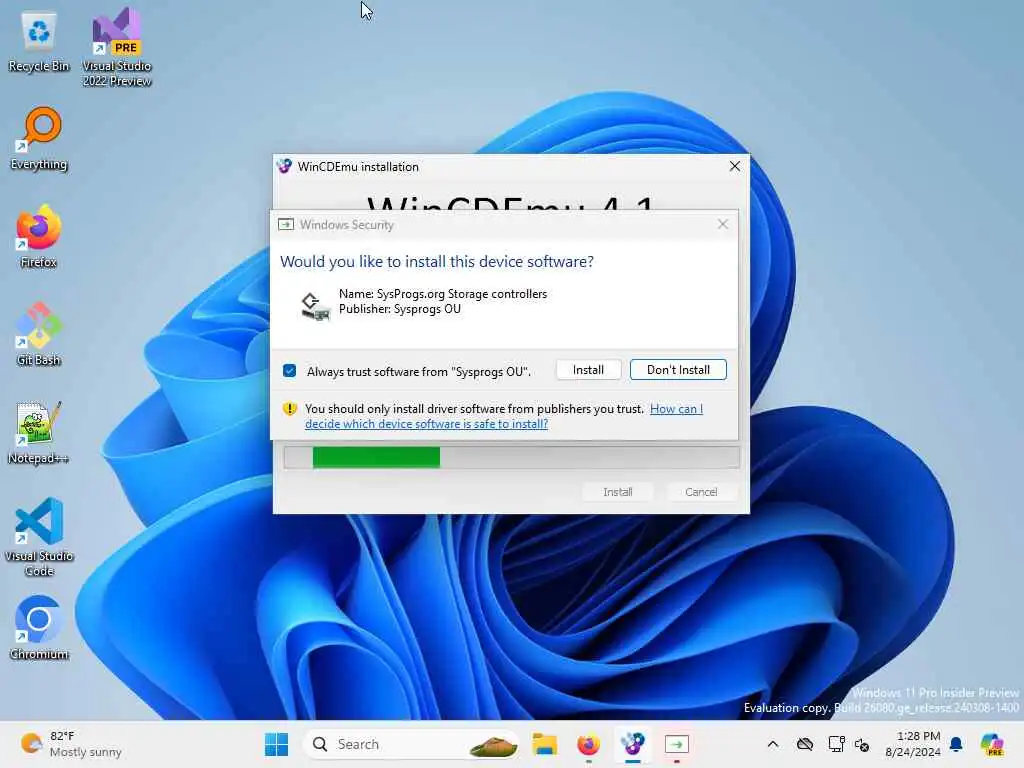The image size is (1024, 768).
Task: Click the muted volume tray icon
Action: pyautogui.click(x=862, y=744)
